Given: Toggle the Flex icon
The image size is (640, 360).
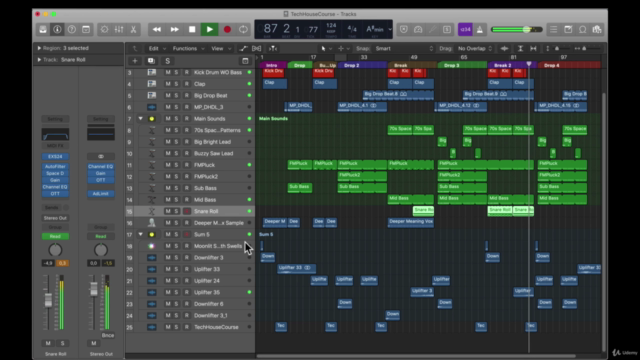Looking at the screenshot, I should 256,49.
